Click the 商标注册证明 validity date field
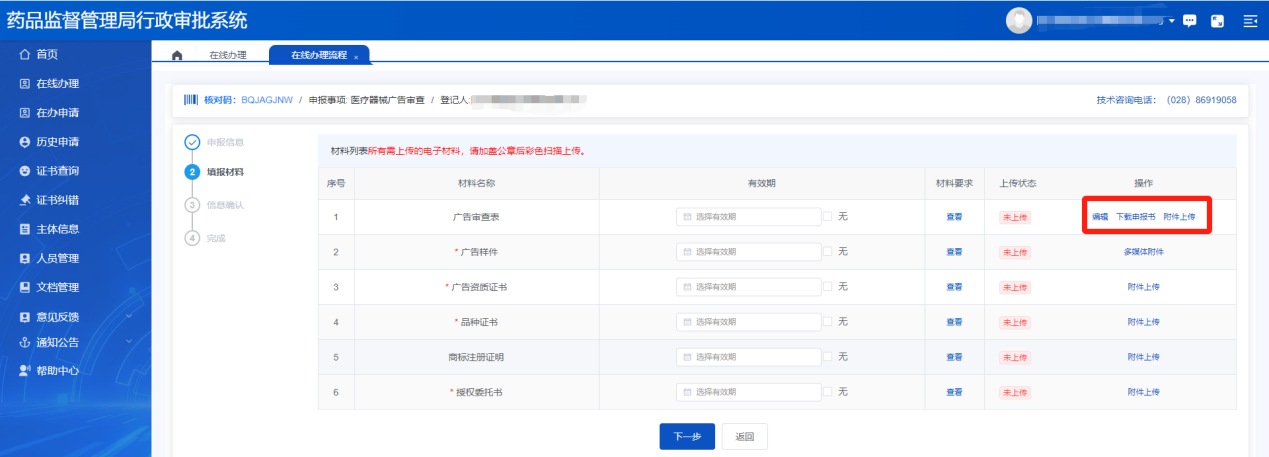The width and height of the screenshot is (1269, 457). [x=748, y=357]
